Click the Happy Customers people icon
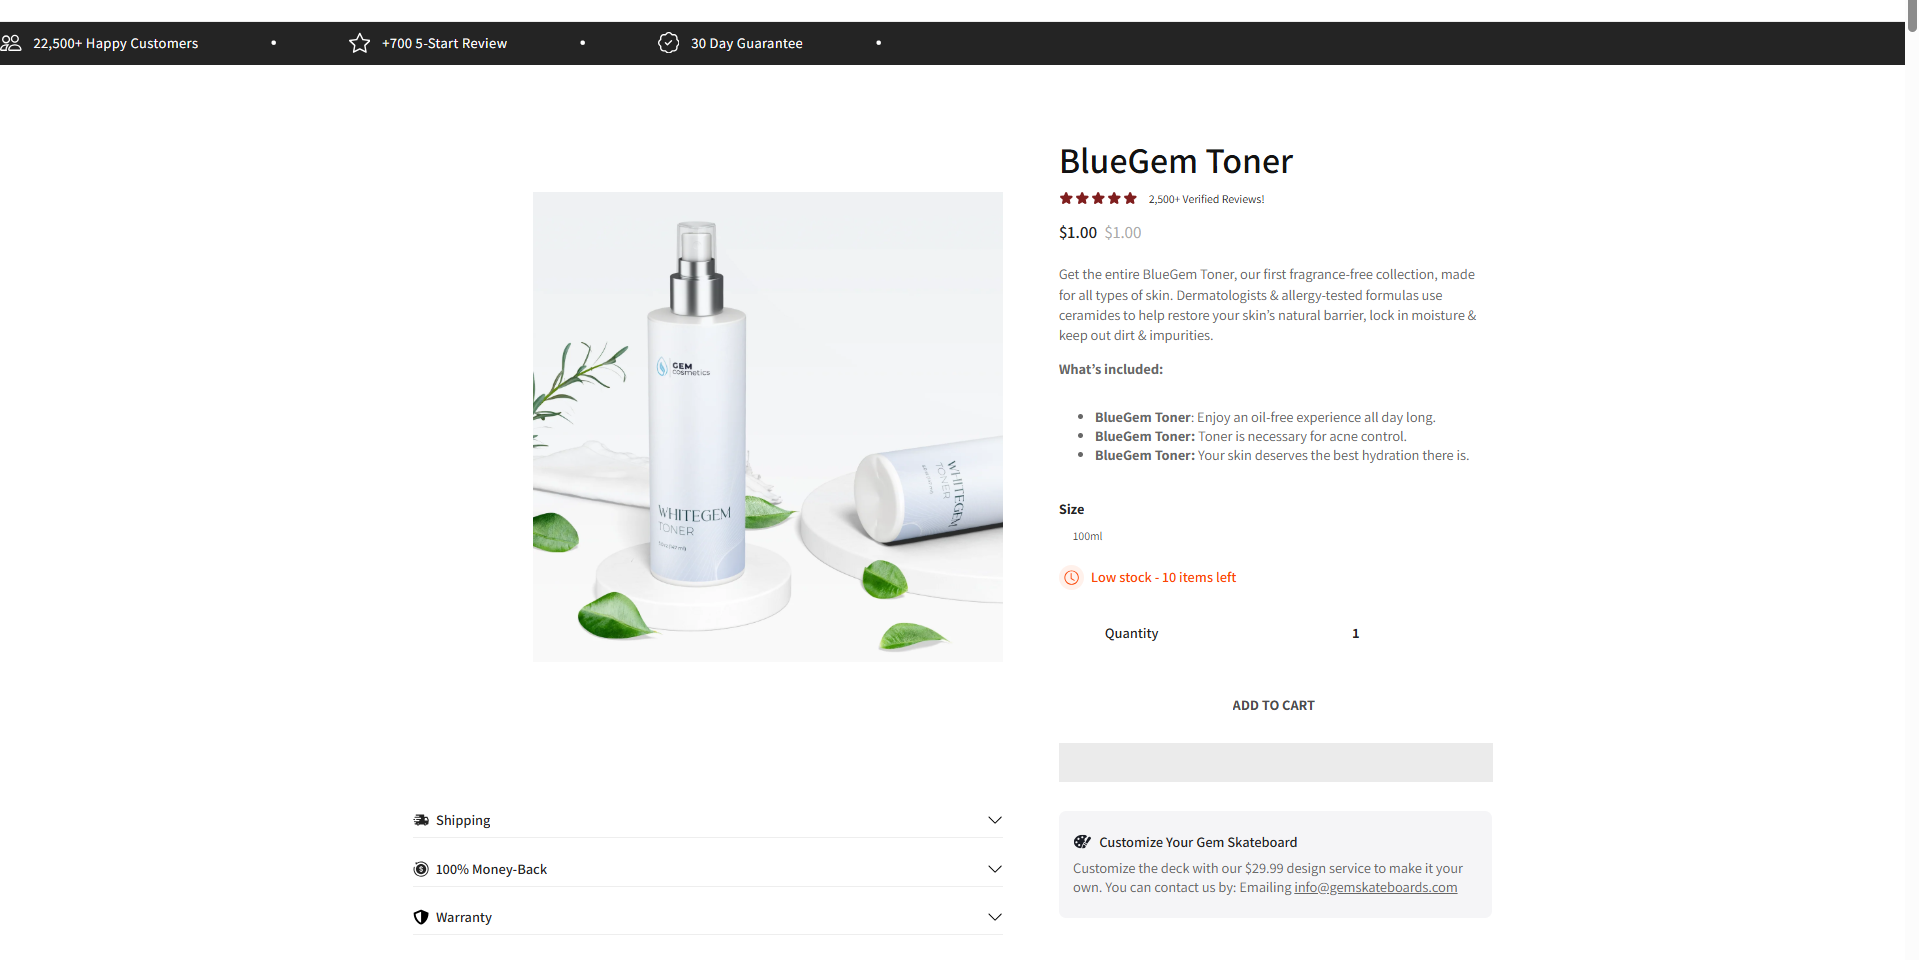Image resolution: width=1919 pixels, height=960 pixels. click(x=11, y=43)
